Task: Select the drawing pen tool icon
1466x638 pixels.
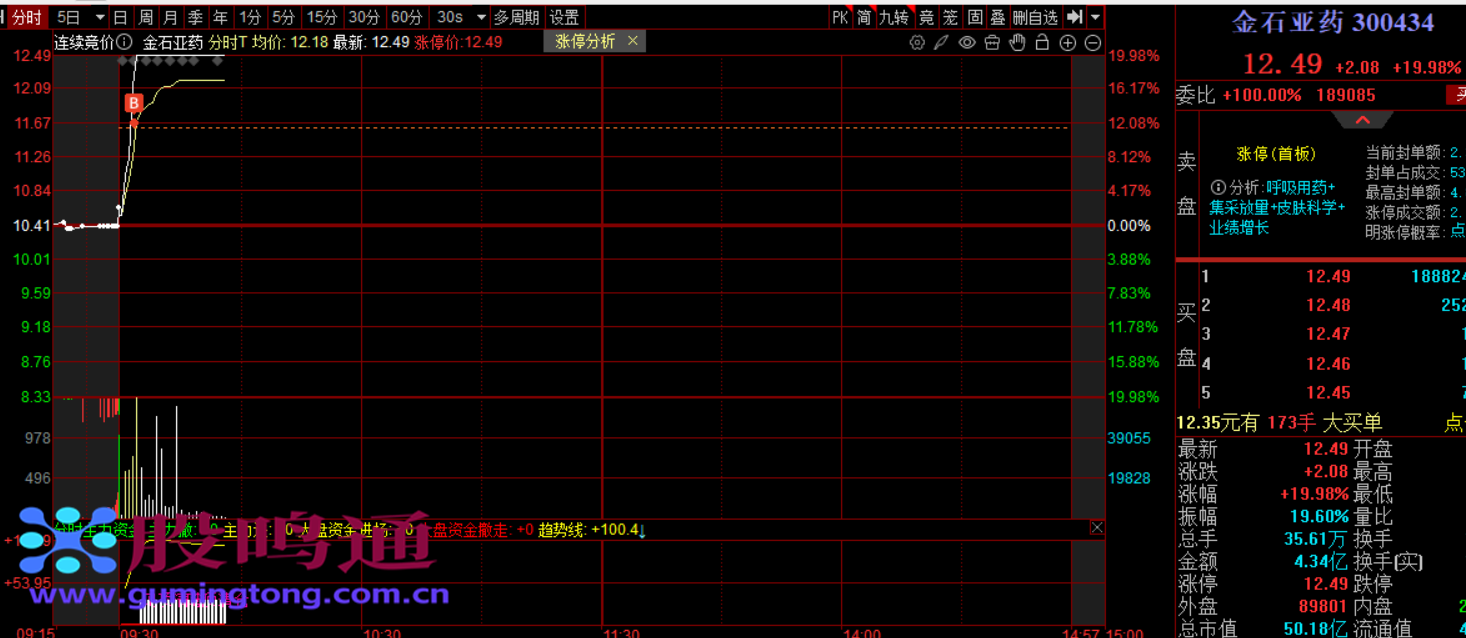Action: pyautogui.click(x=941, y=42)
